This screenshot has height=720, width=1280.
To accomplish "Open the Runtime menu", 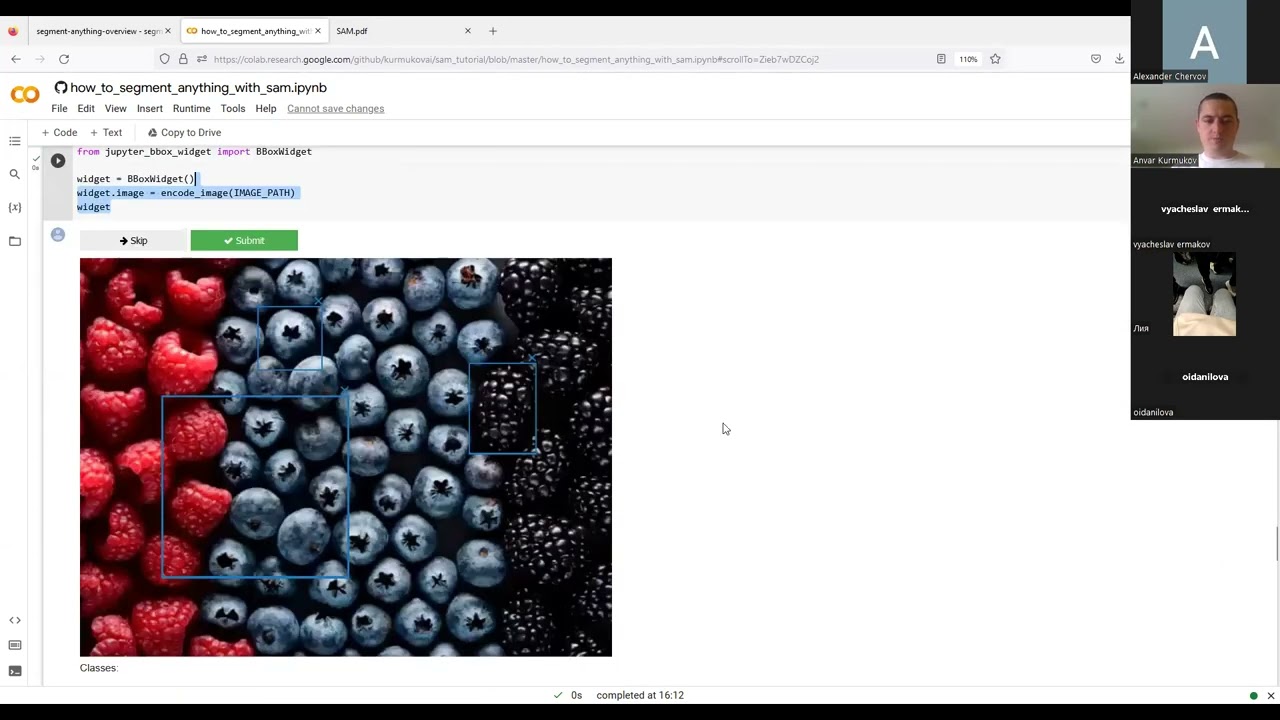I will [191, 108].
